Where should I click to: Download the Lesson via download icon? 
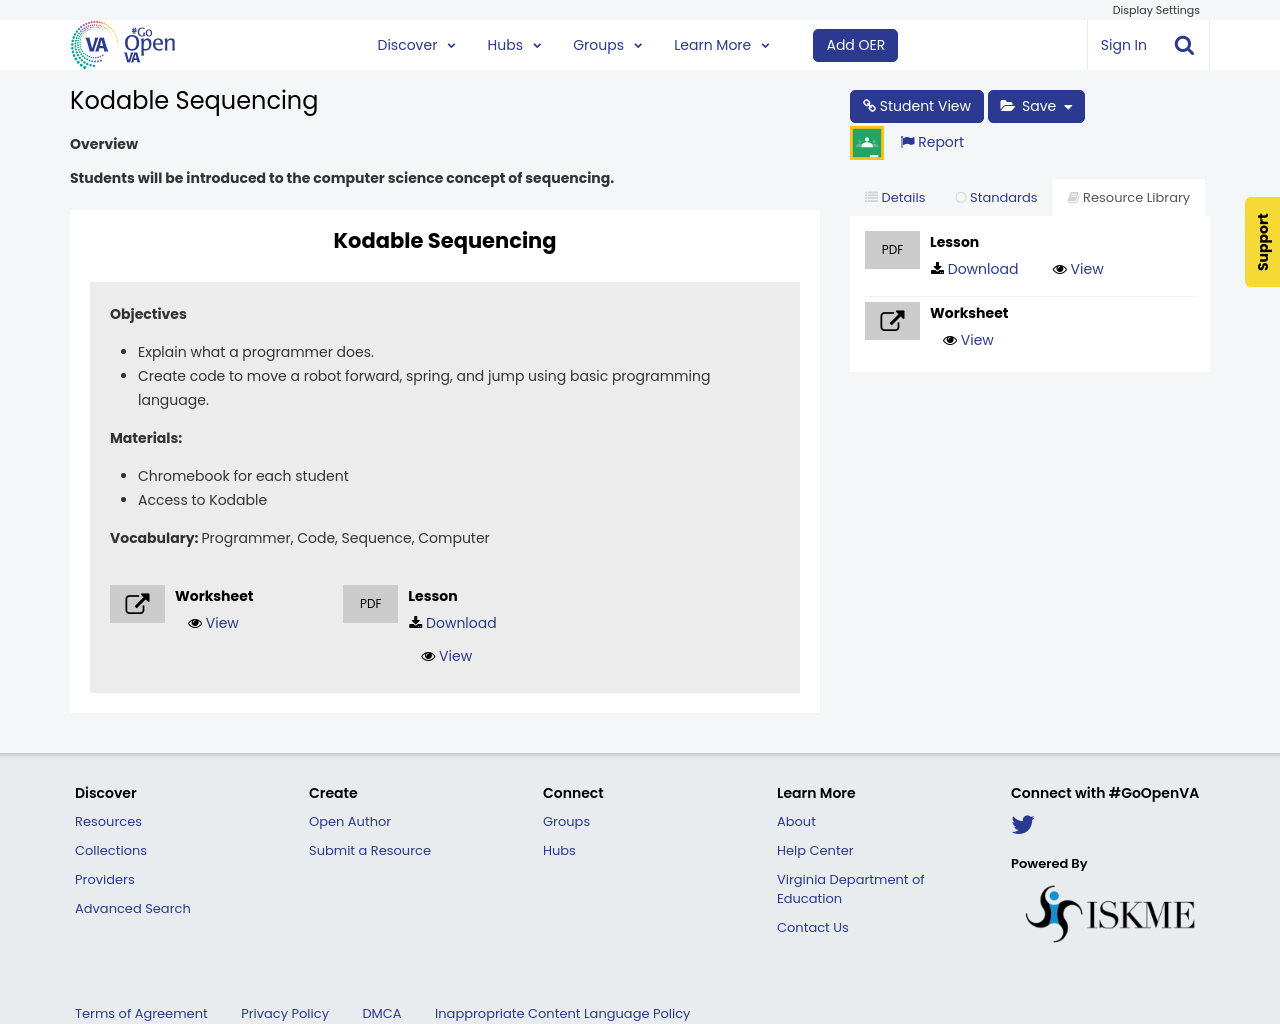coord(973,269)
